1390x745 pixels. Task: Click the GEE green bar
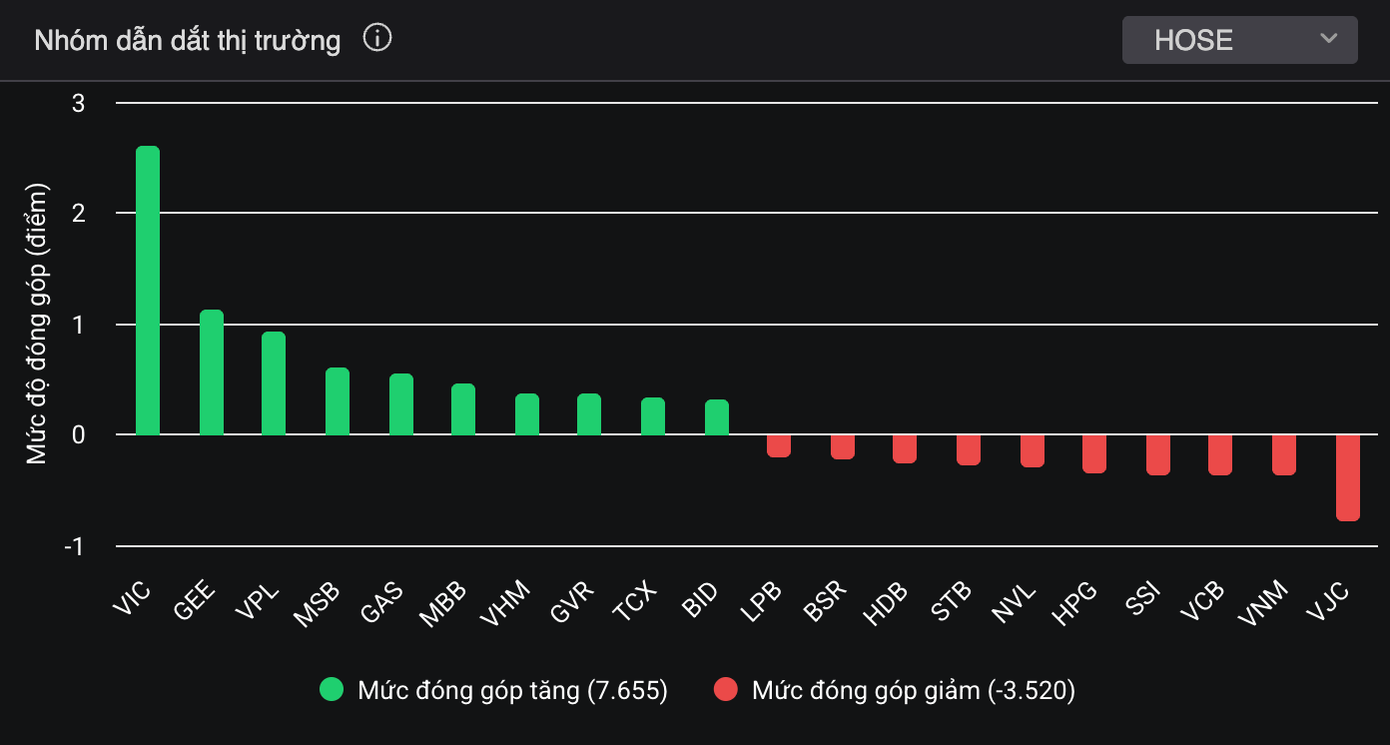click(x=211, y=373)
